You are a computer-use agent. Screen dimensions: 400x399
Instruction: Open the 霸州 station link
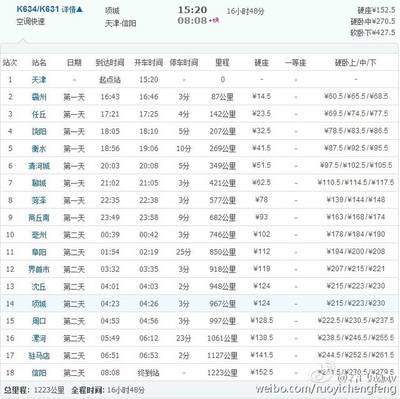click(39, 97)
